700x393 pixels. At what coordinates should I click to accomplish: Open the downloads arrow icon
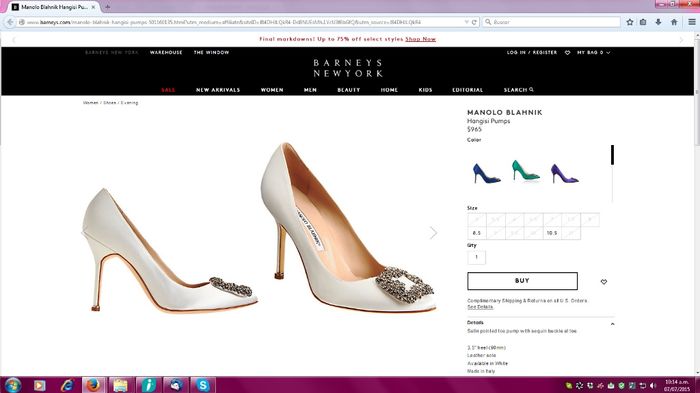coord(658,22)
